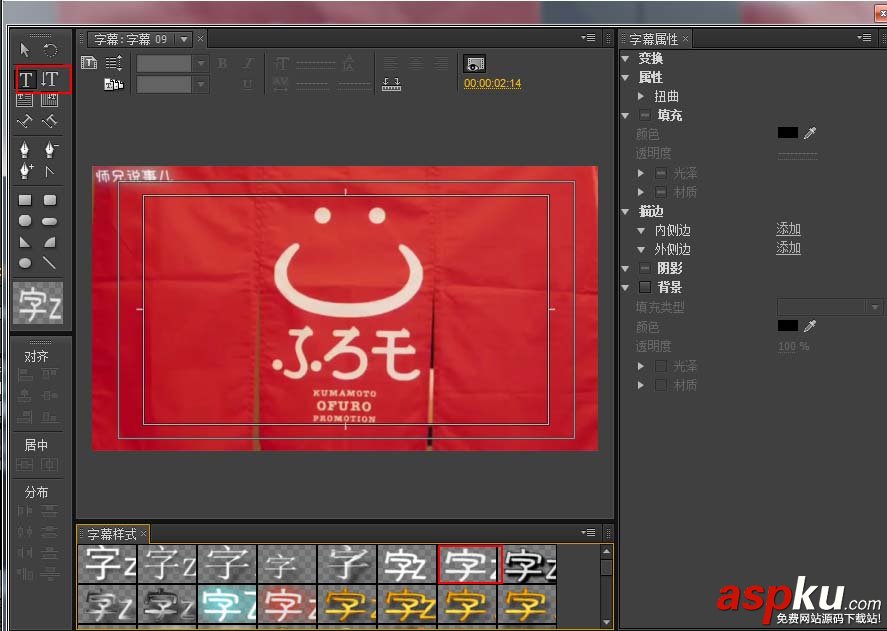The image size is (887, 631).
Task: Collapse the 内侧边 group
Action: 640,231
